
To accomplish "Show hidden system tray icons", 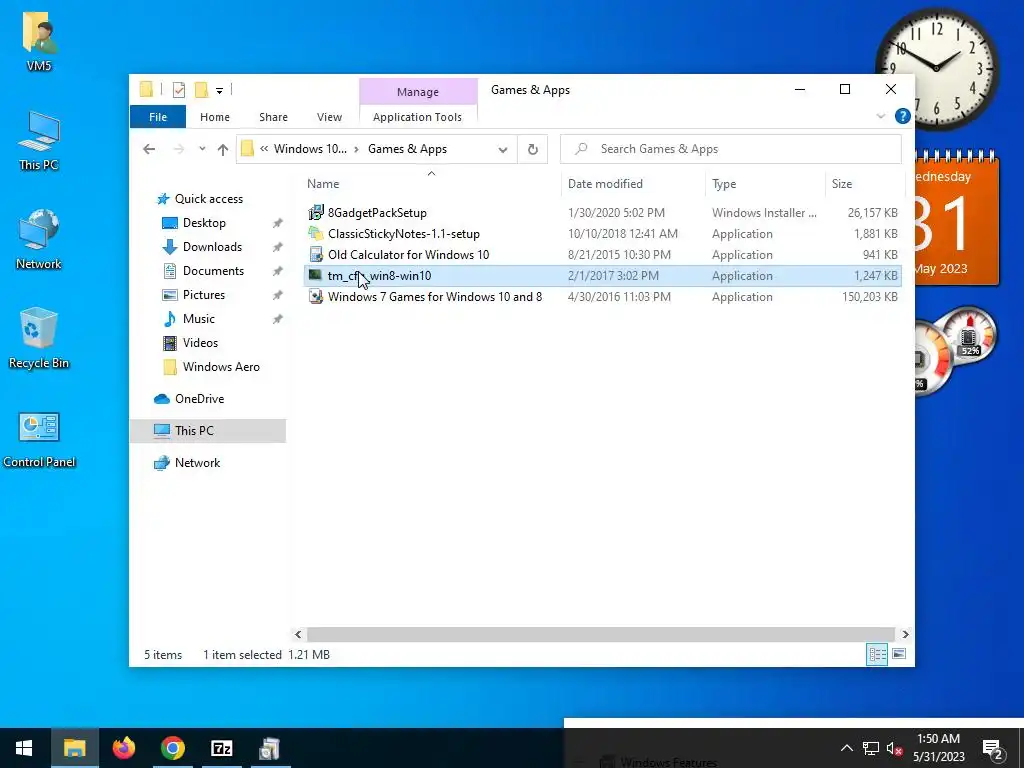I will (x=846, y=748).
